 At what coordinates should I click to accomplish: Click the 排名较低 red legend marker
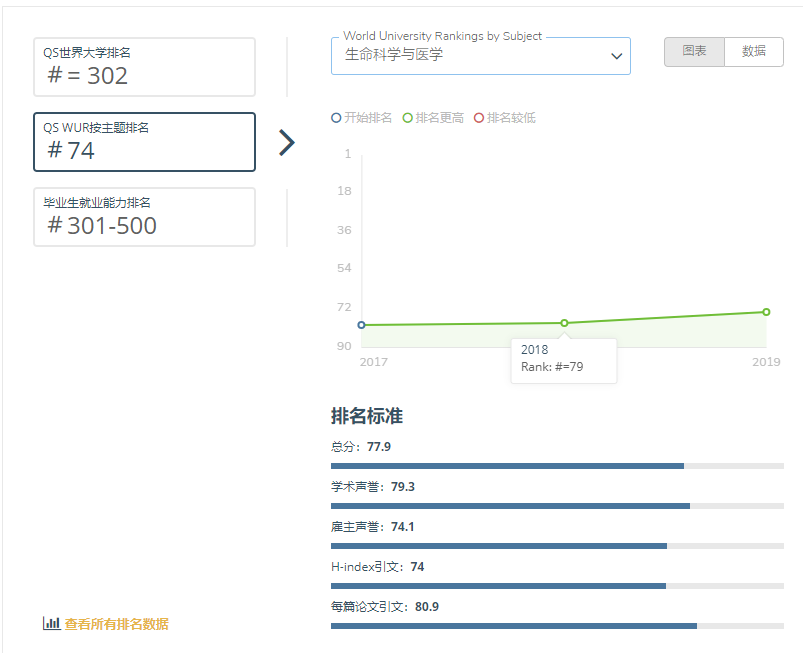click(x=479, y=118)
